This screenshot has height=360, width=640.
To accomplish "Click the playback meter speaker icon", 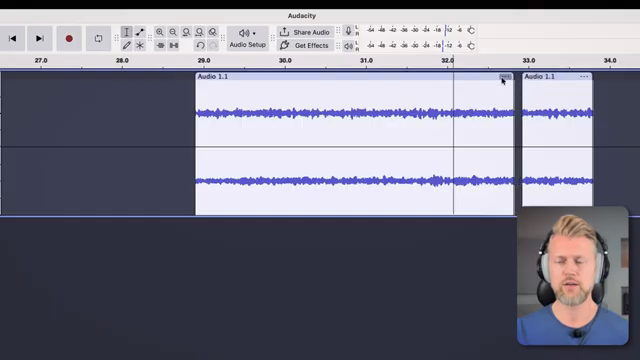I will (348, 46).
